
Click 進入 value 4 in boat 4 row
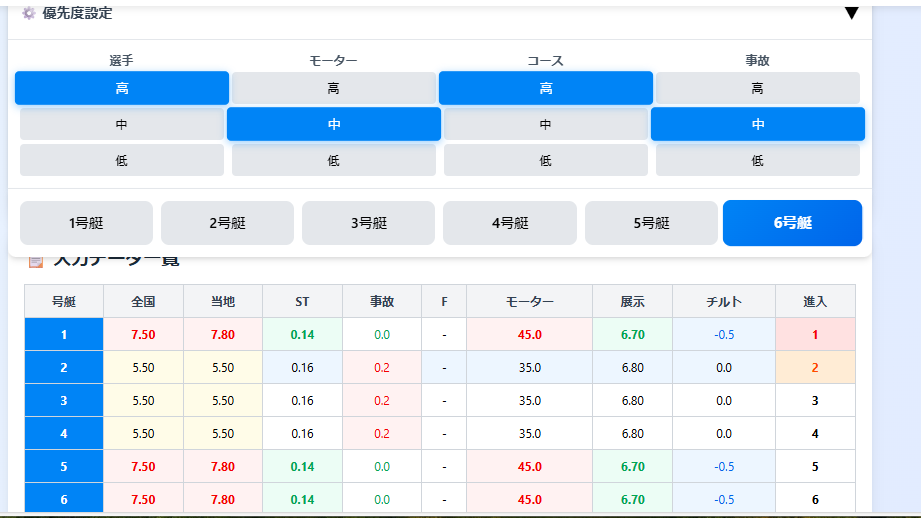point(815,433)
